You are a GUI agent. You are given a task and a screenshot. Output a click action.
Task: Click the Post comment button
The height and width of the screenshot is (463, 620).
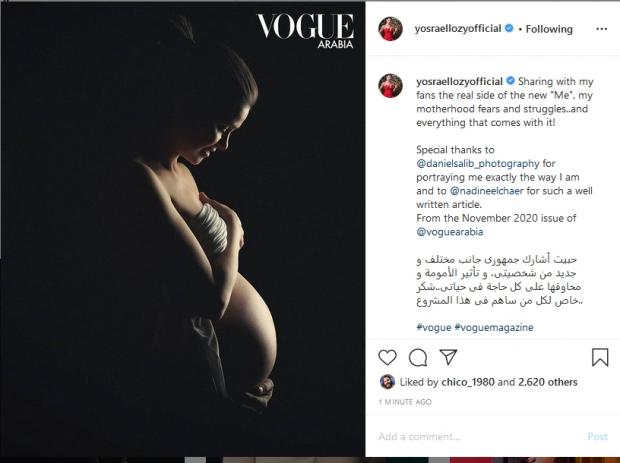tap(597, 437)
